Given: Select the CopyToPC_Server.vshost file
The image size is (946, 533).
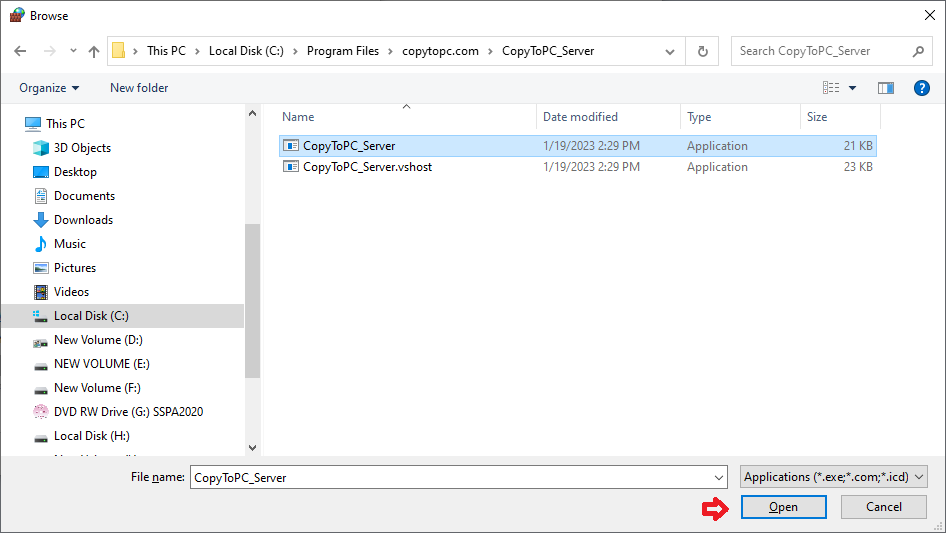Looking at the screenshot, I should tap(577, 167).
